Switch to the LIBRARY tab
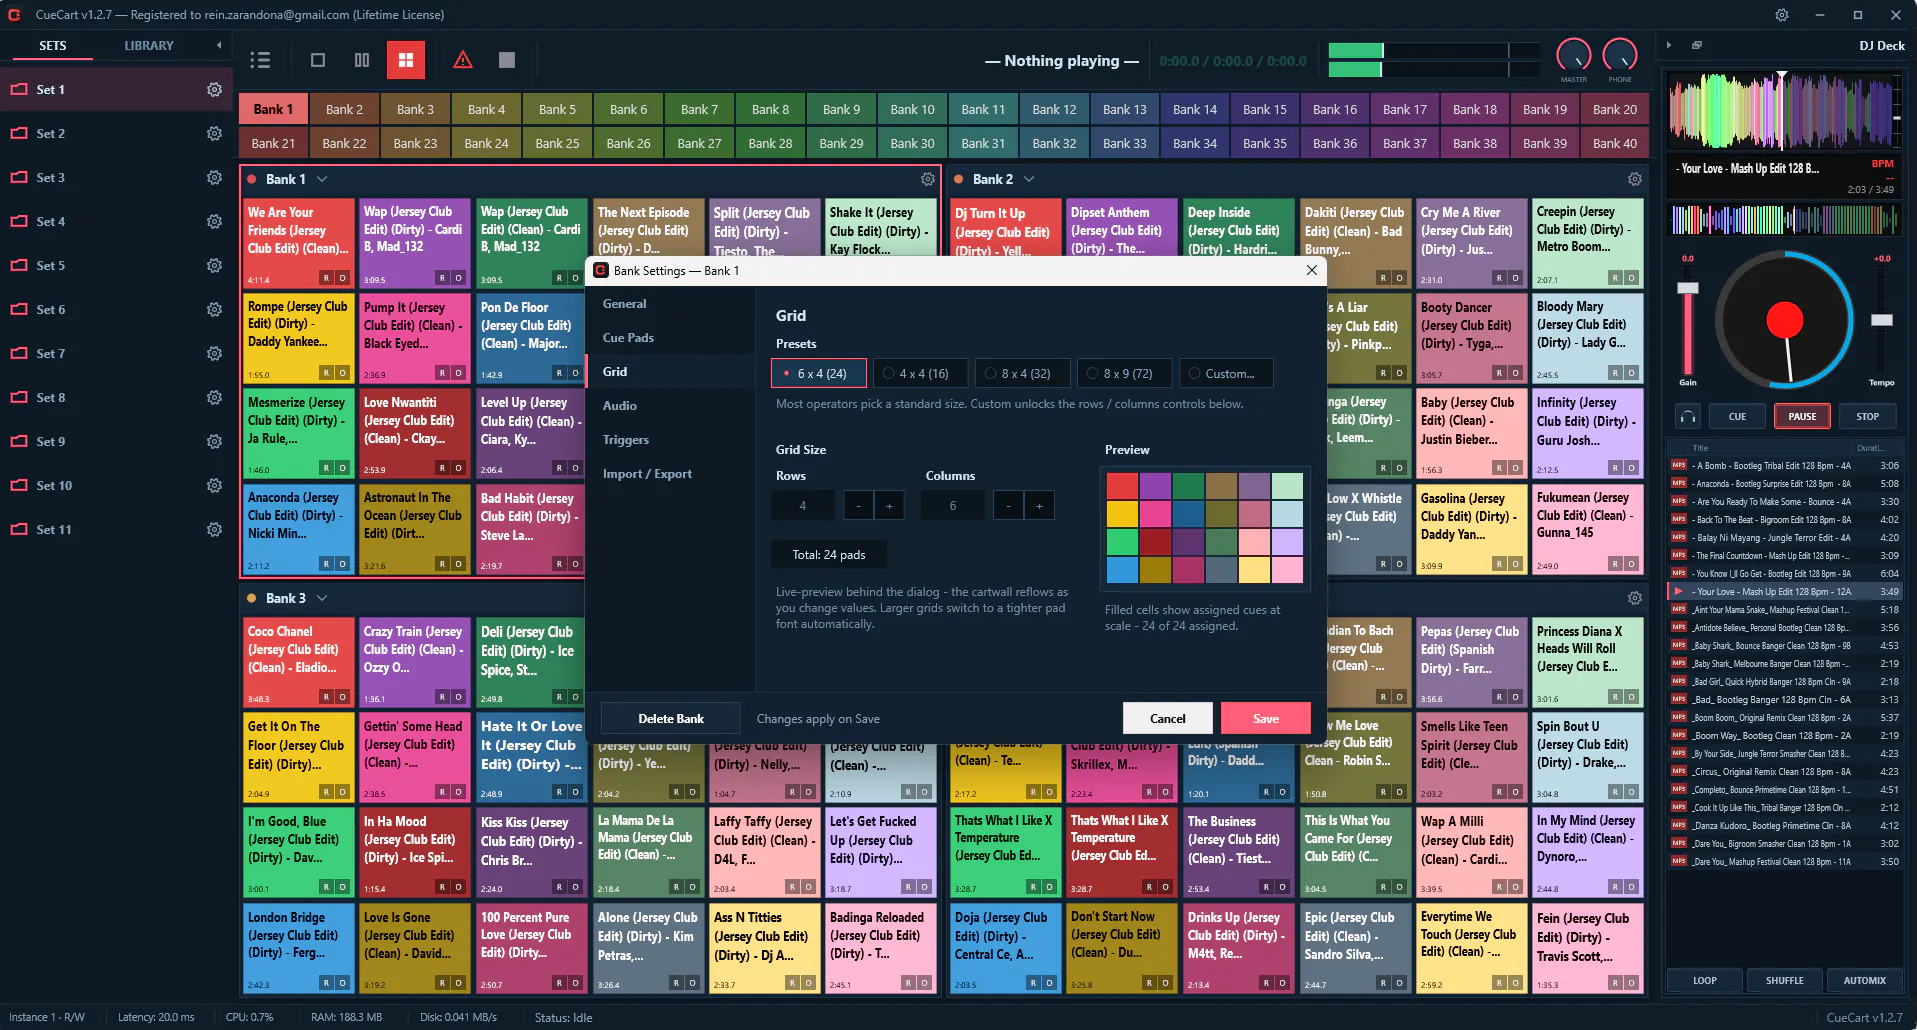Viewport: 1917px width, 1030px height. pyautogui.click(x=149, y=46)
